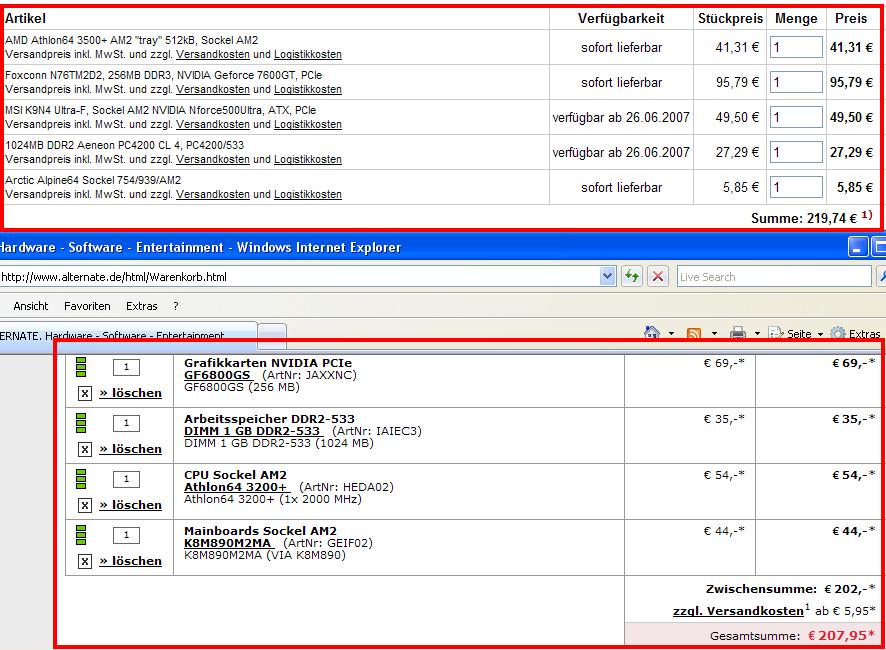886x650 pixels.
Task: Click the Live Search box
Action: 774,276
